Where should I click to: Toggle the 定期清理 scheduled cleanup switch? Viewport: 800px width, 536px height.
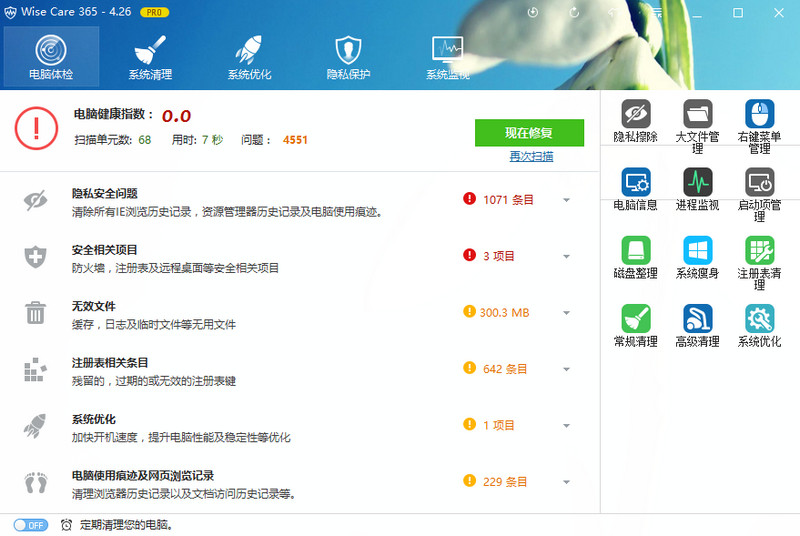30,524
